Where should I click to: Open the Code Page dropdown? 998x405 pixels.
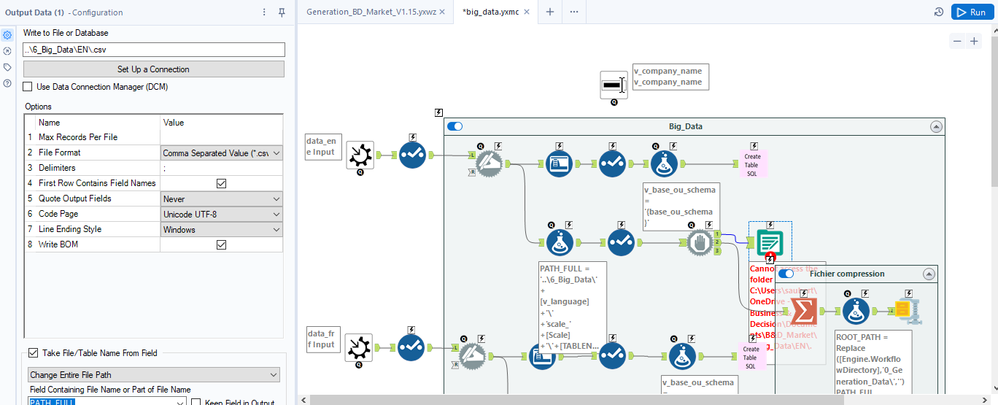pos(221,214)
